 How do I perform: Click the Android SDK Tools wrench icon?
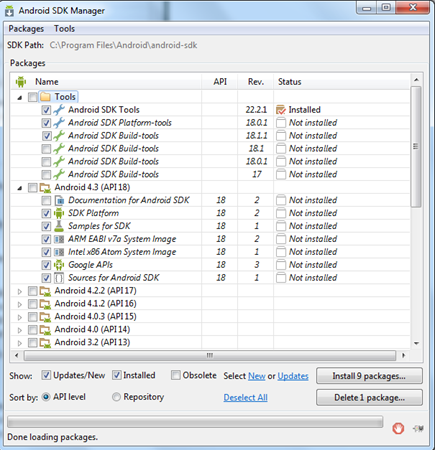pyautogui.click(x=59, y=110)
